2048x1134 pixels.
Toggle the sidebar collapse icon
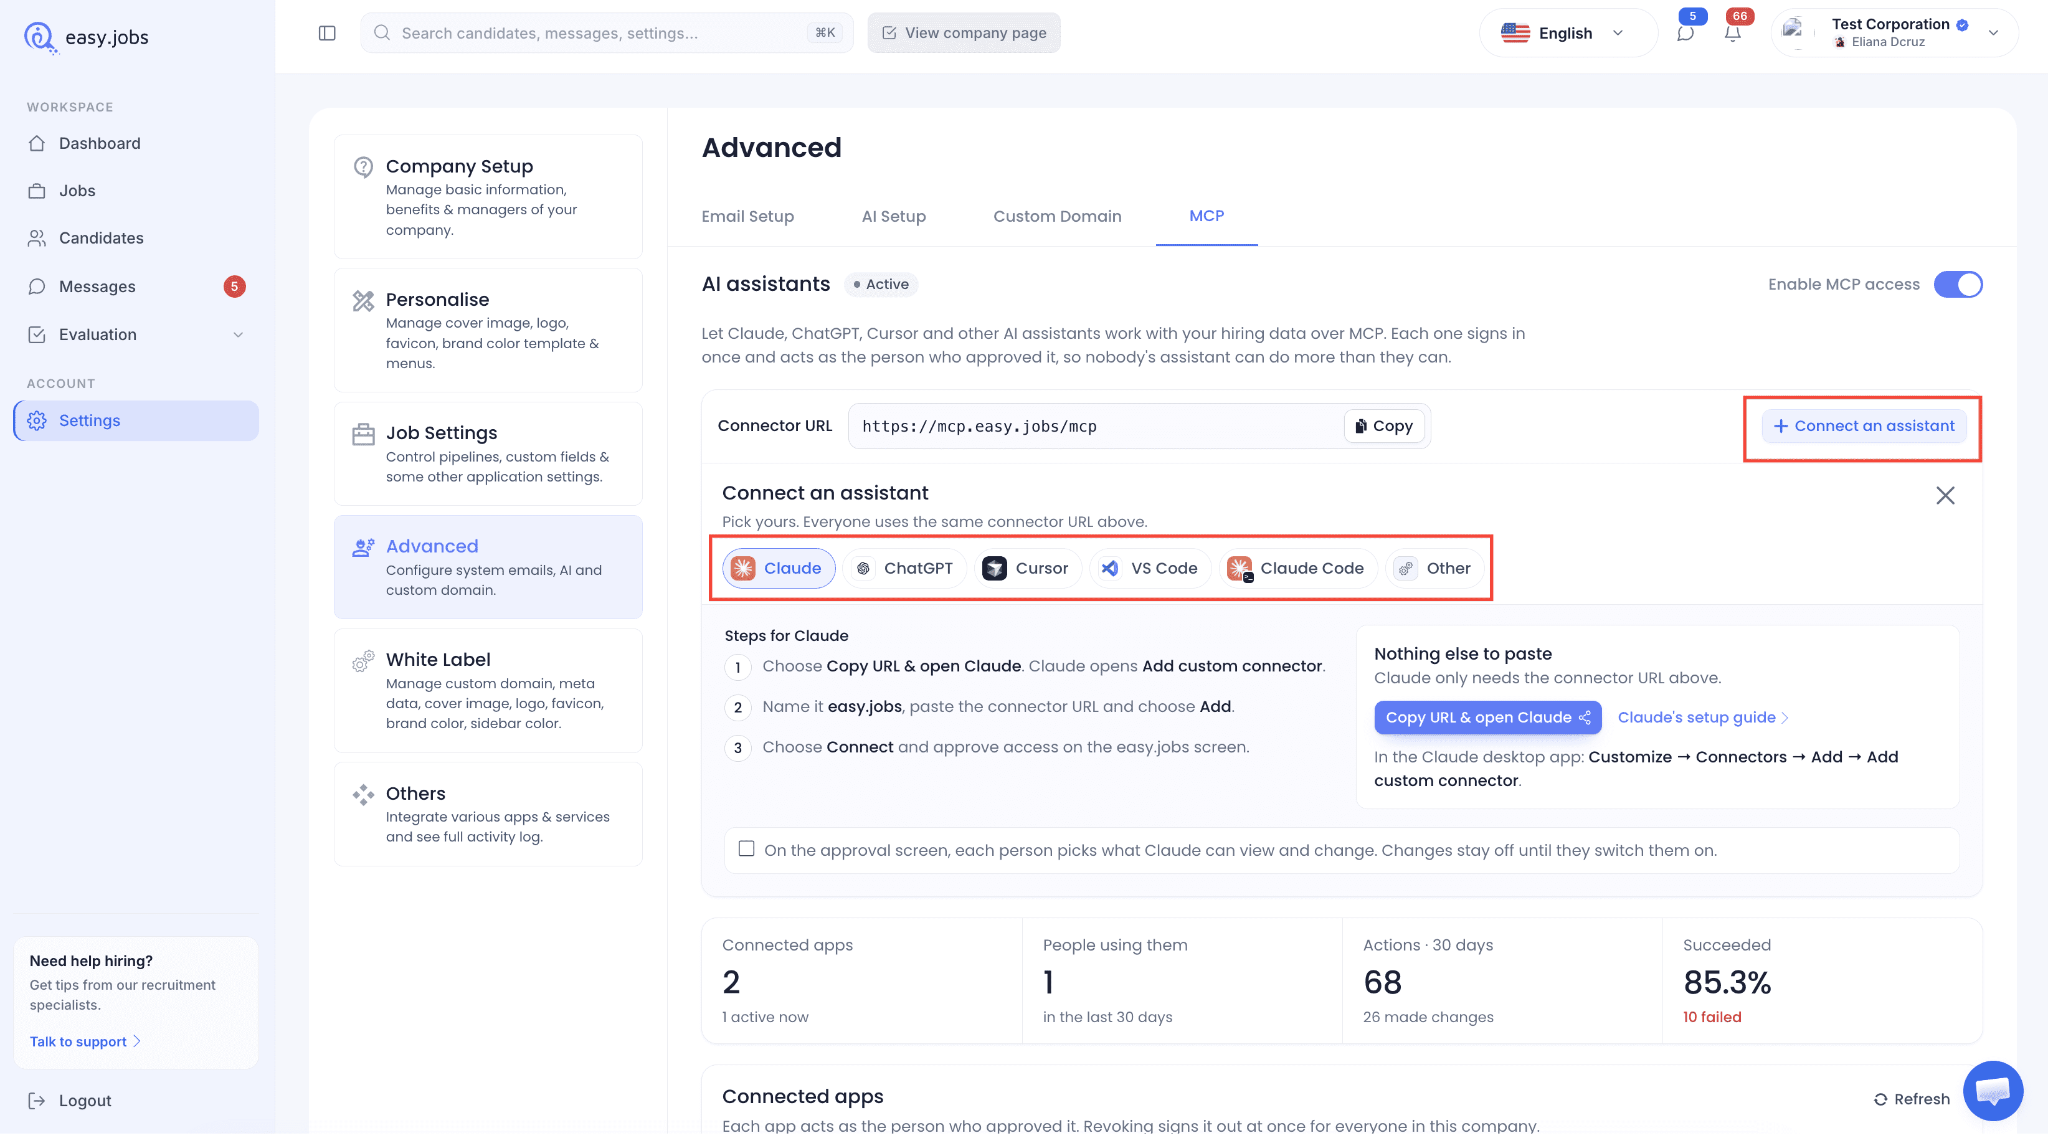(x=327, y=33)
